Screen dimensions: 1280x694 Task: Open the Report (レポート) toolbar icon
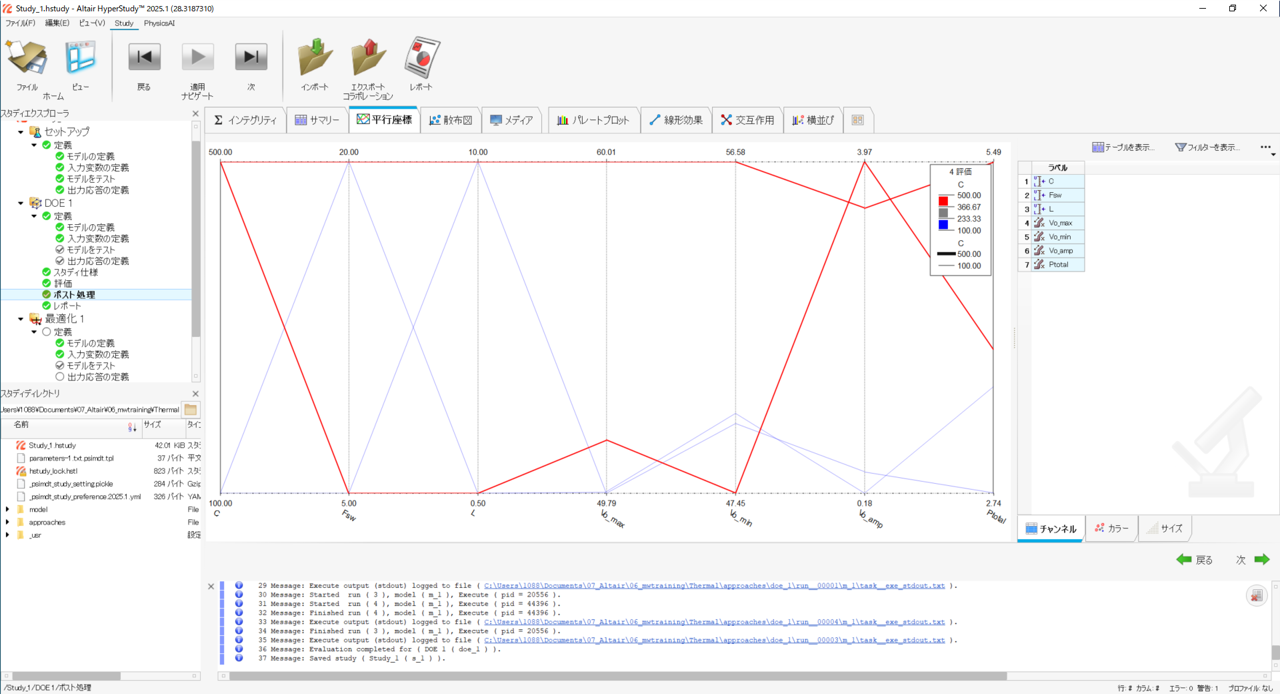421,58
